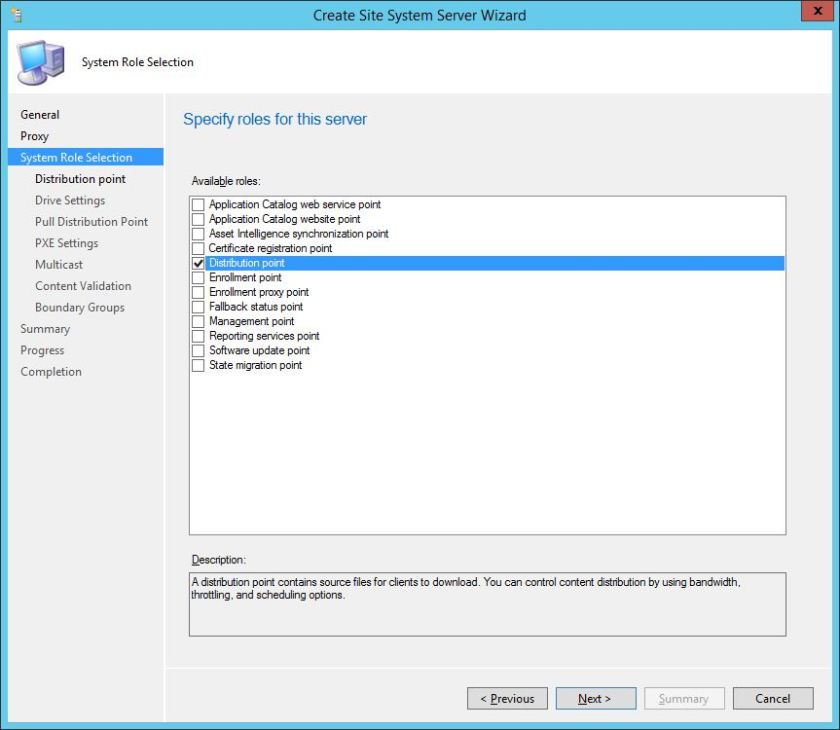Viewport: 840px width, 730px height.
Task: Enable the Enrollment point role
Action: tap(197, 277)
